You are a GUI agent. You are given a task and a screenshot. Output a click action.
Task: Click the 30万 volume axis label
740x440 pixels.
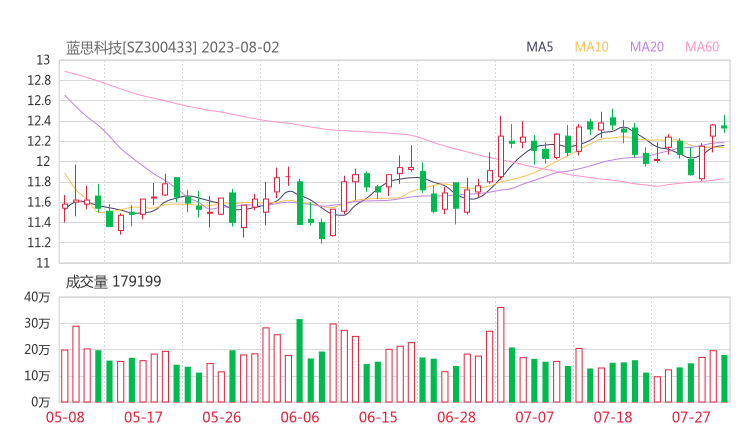click(37, 323)
